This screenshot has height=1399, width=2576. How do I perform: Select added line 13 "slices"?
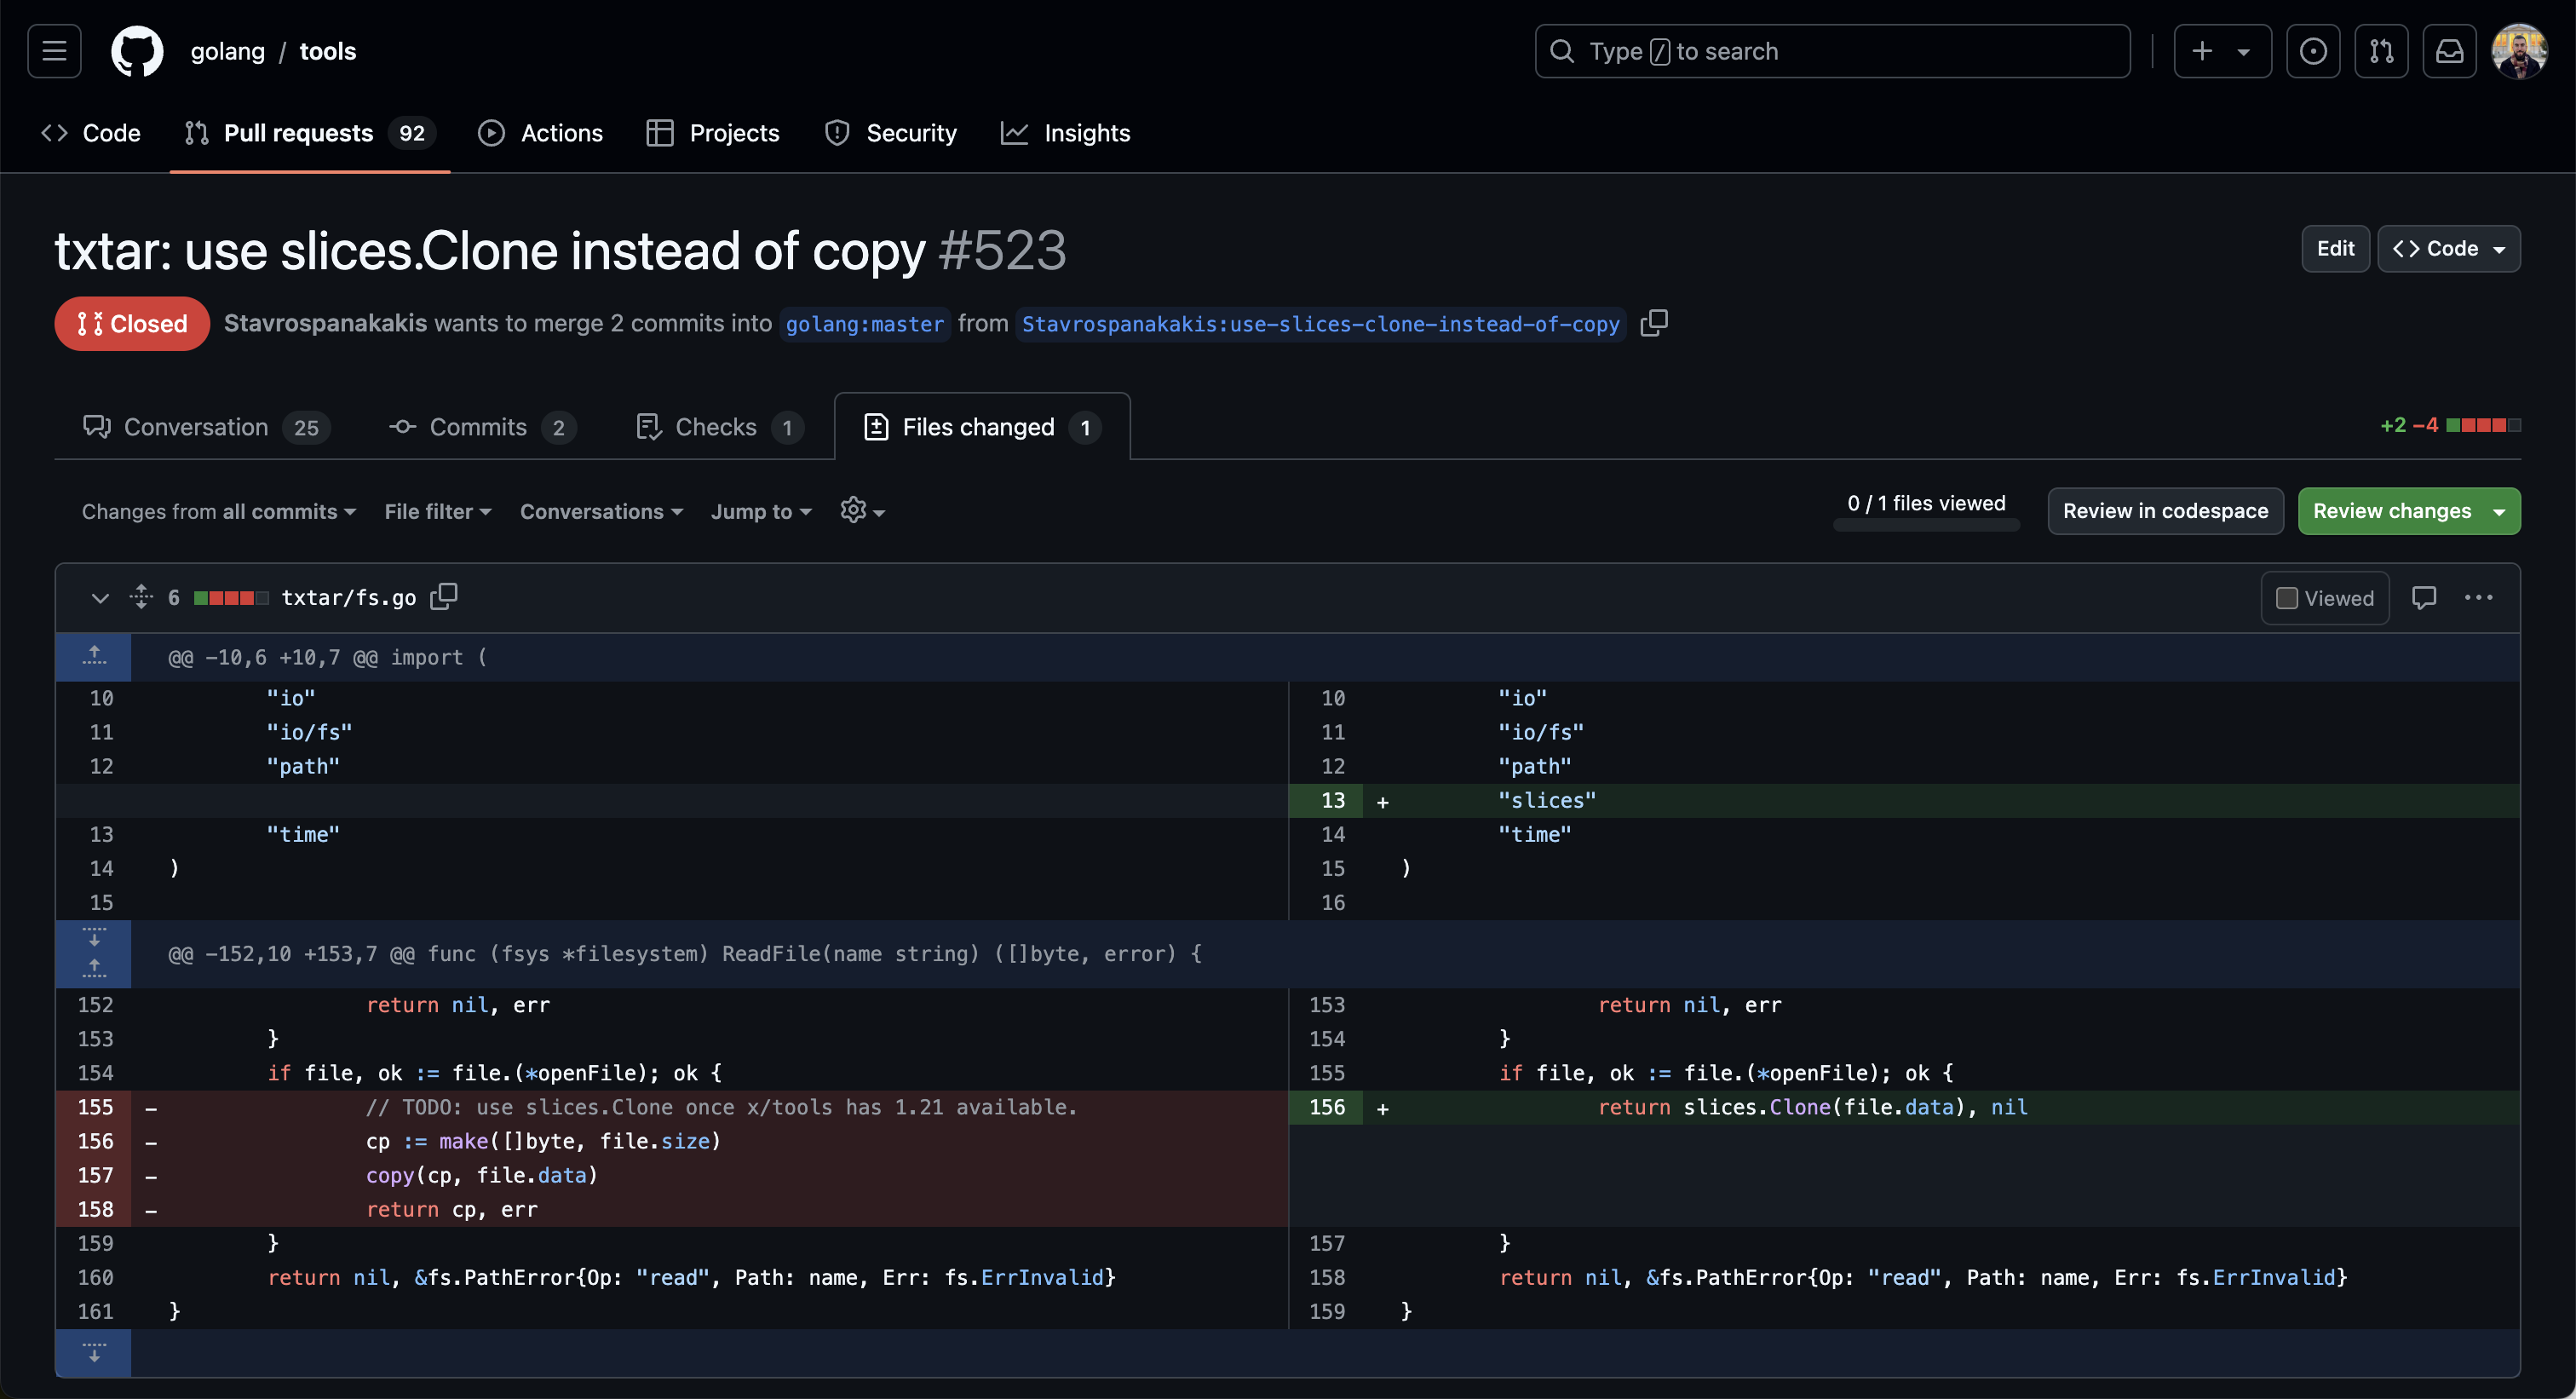coord(1904,800)
